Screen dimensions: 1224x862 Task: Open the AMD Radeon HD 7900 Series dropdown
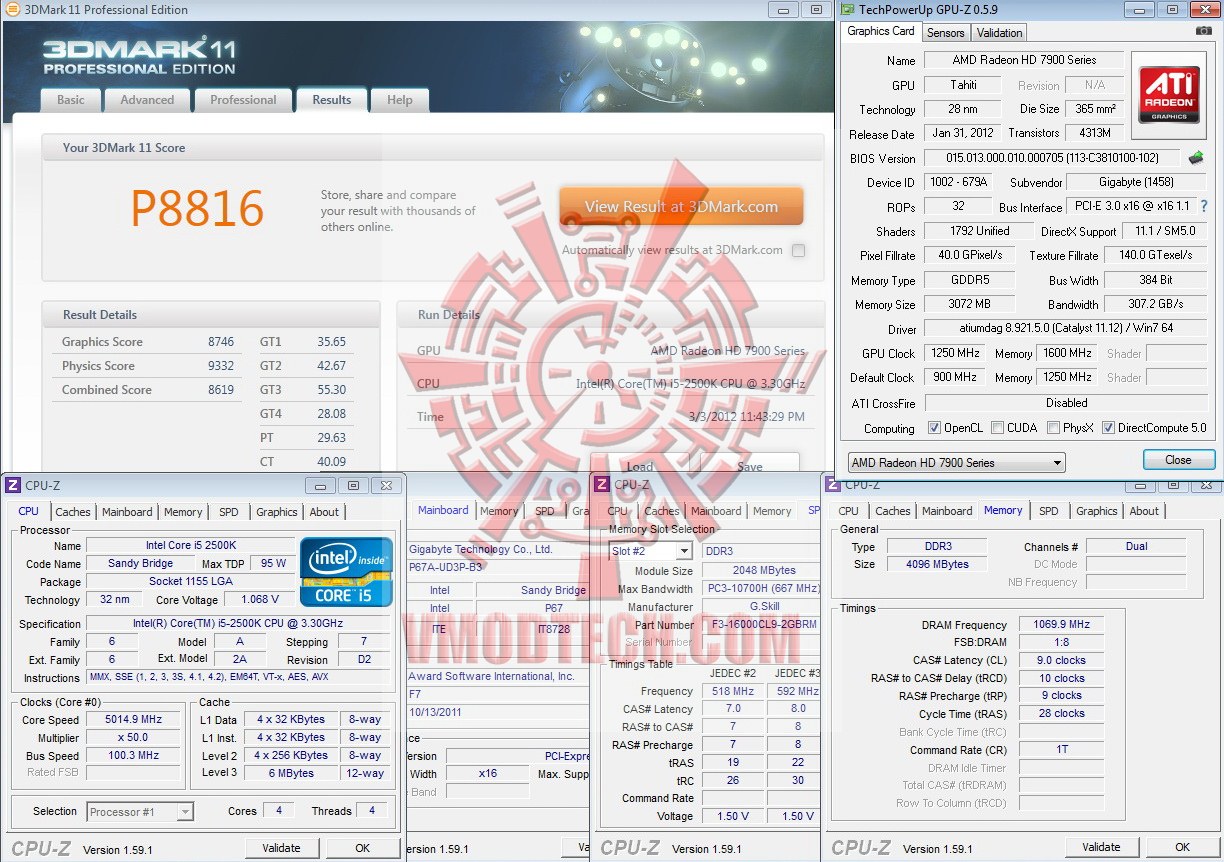click(956, 463)
